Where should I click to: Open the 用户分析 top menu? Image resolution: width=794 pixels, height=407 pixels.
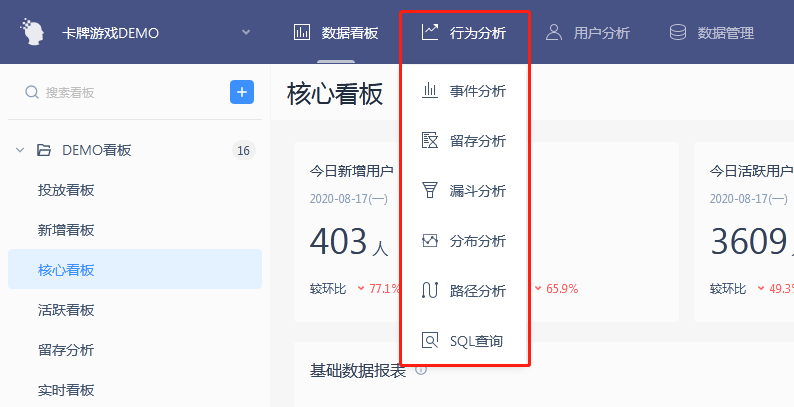[x=588, y=33]
